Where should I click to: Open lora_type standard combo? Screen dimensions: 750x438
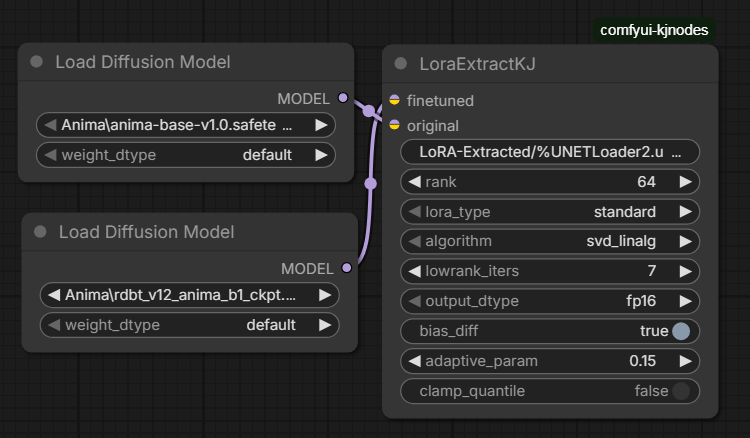click(550, 212)
